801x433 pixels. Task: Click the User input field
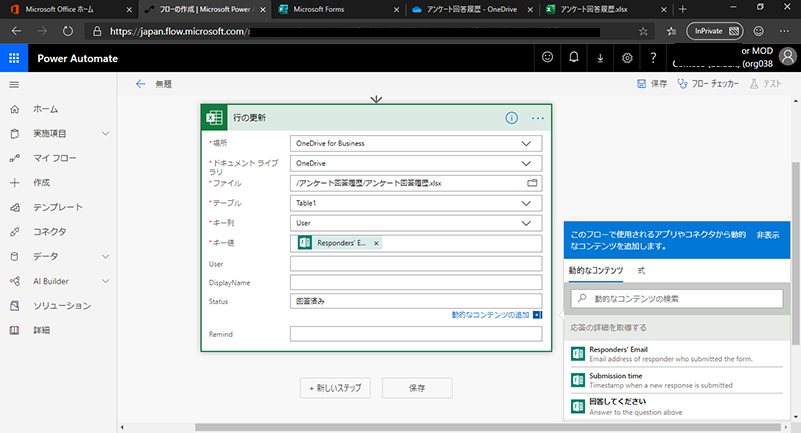tap(416, 263)
